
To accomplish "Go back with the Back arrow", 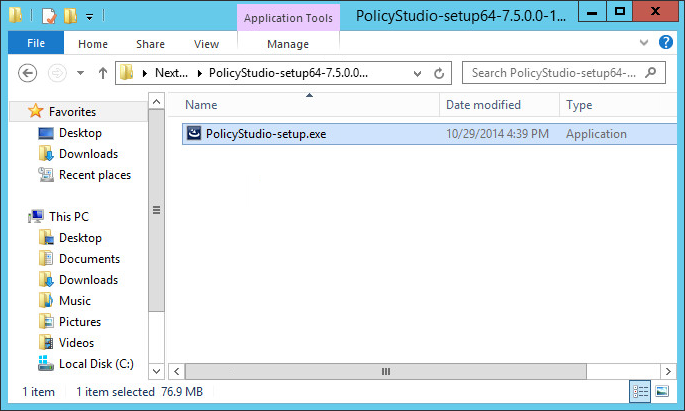I will [28, 73].
